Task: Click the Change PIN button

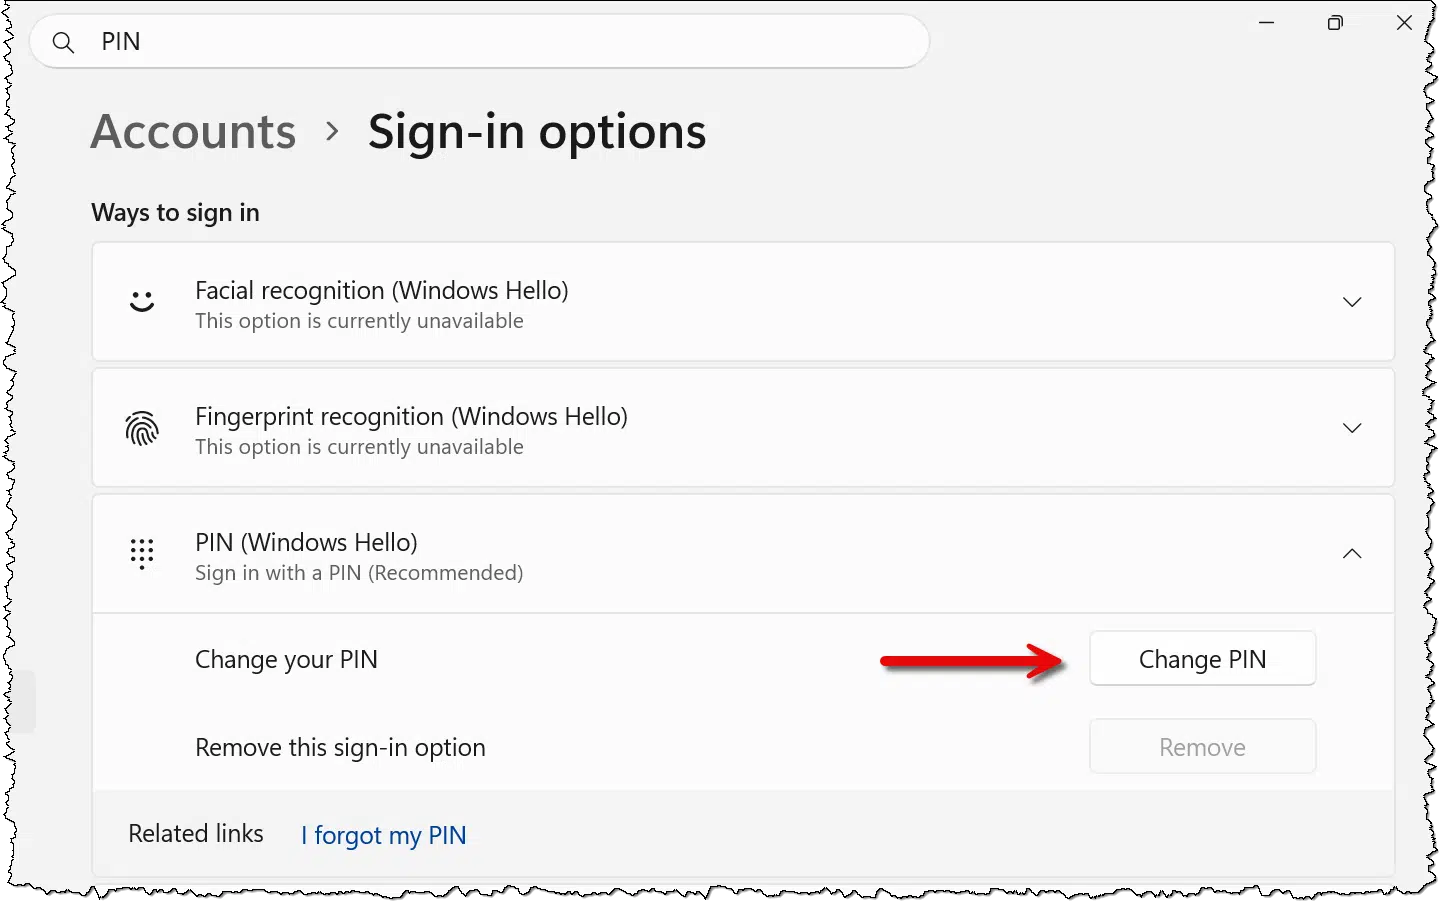Action: (x=1202, y=659)
